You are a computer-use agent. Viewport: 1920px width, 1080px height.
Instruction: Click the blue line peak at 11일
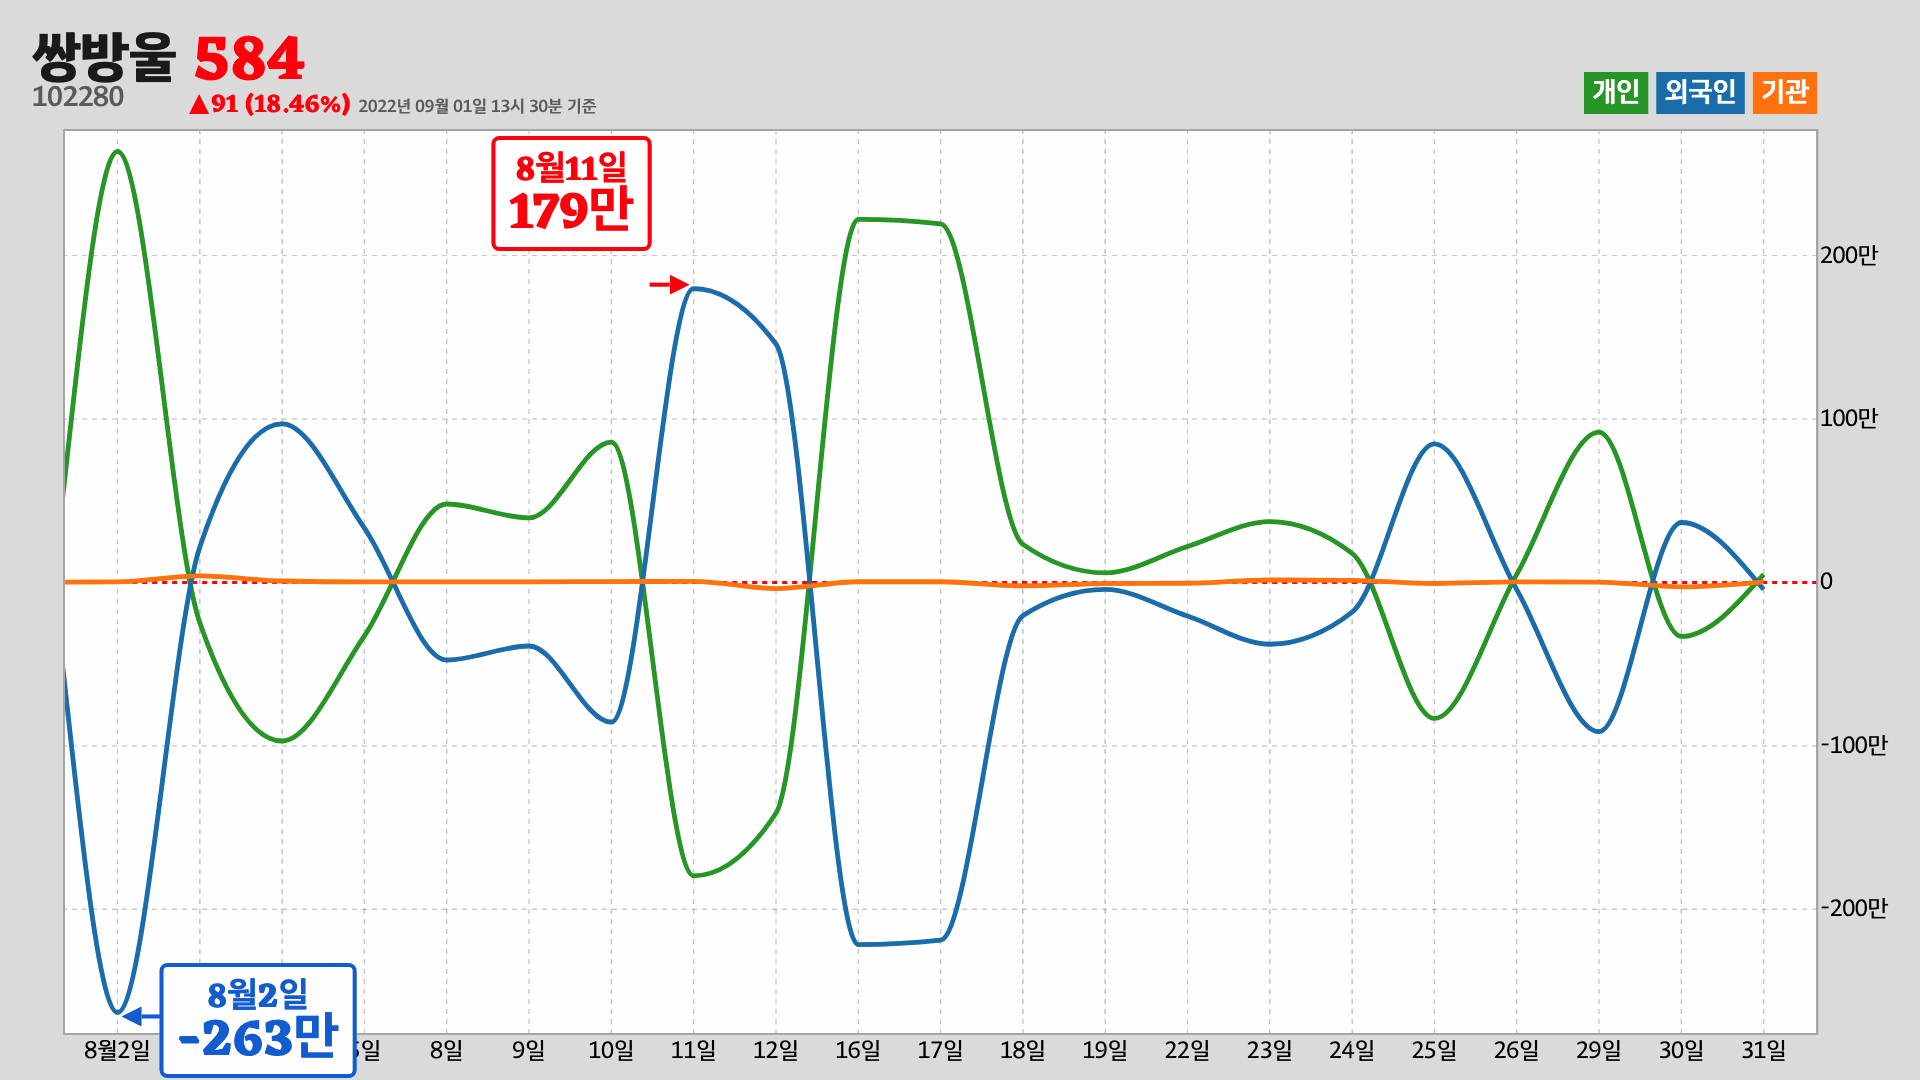coord(693,289)
